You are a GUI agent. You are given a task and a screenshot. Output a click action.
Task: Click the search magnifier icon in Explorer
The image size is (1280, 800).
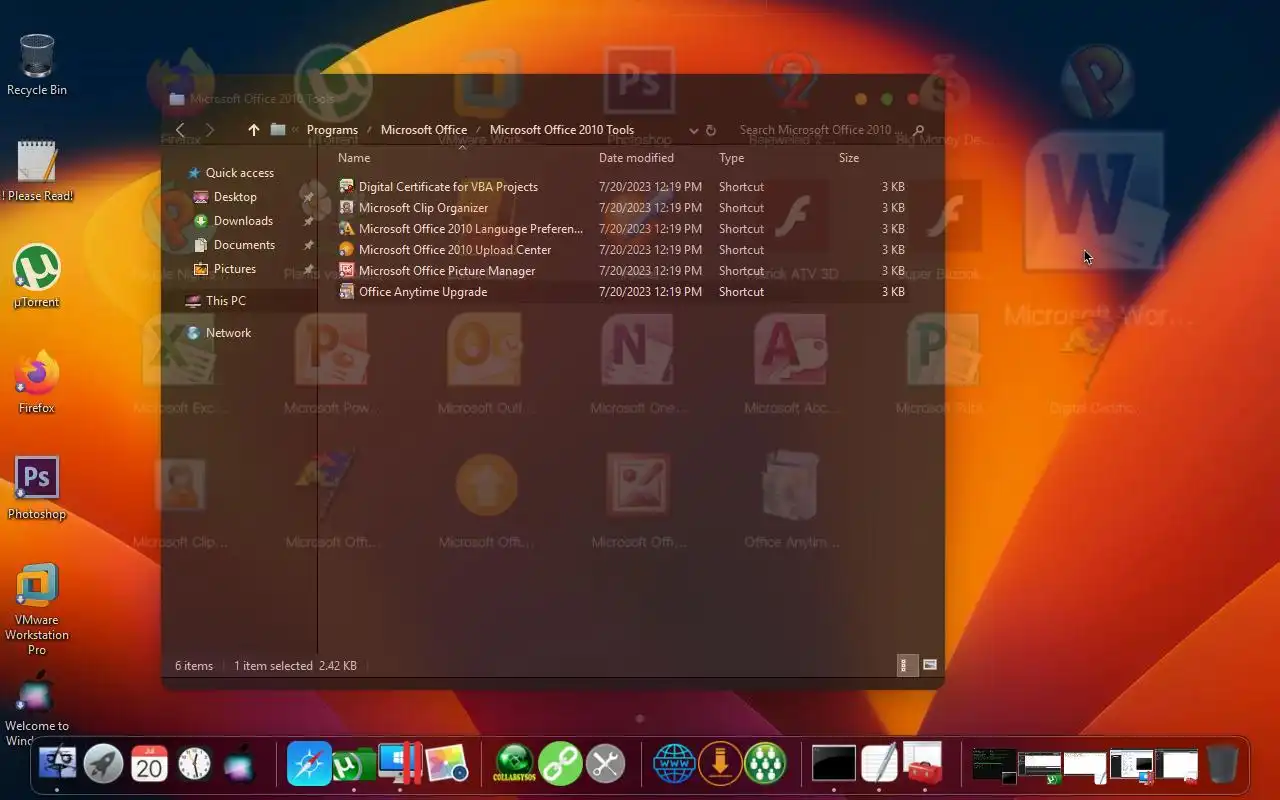point(919,130)
